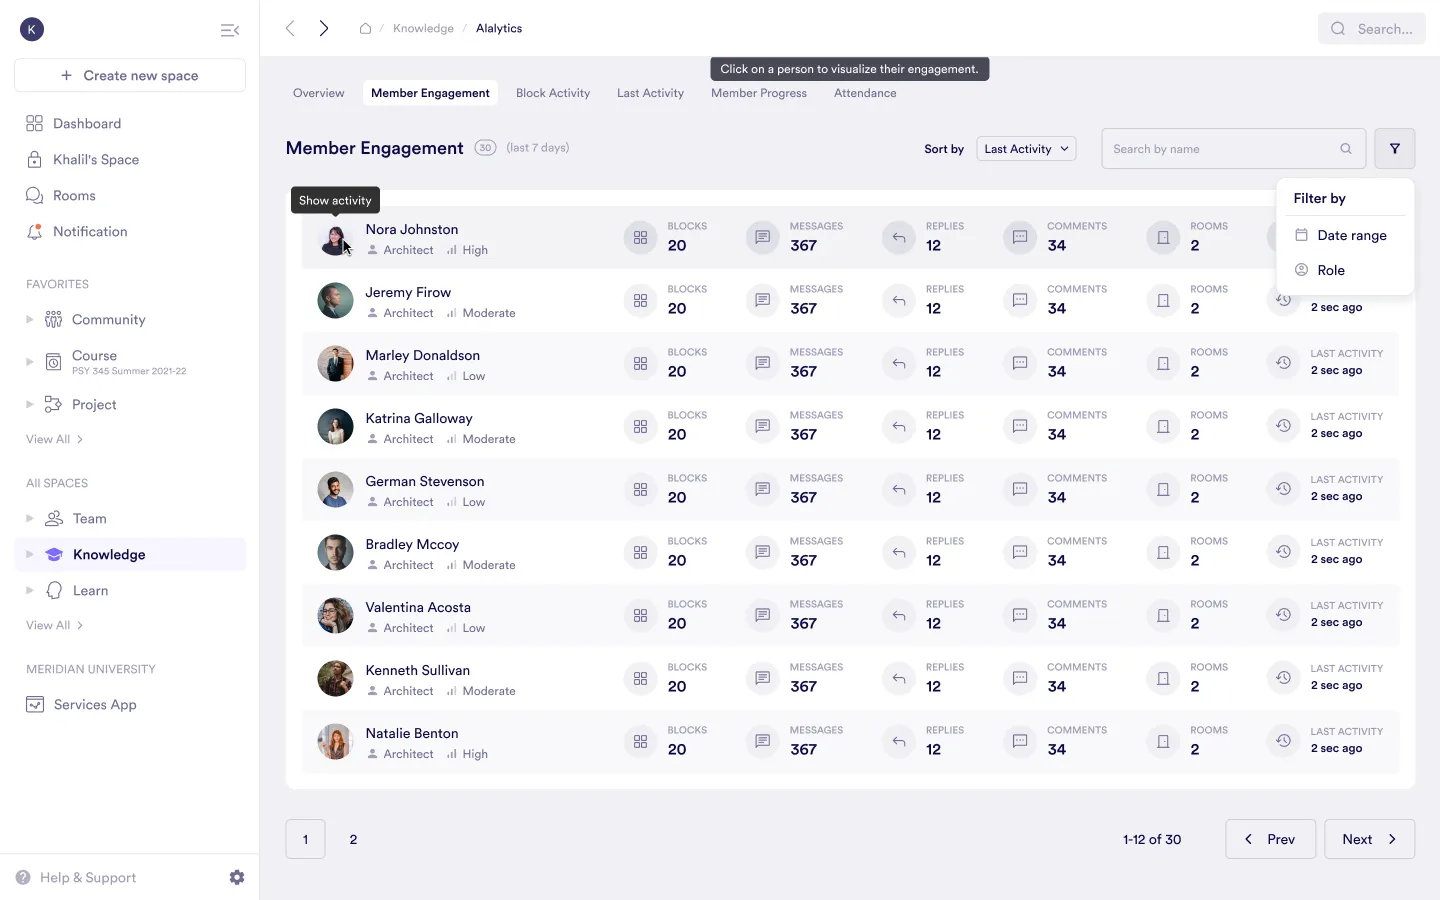Go to the next page with Next
Viewport: 1440px width, 900px height.
1369,839
